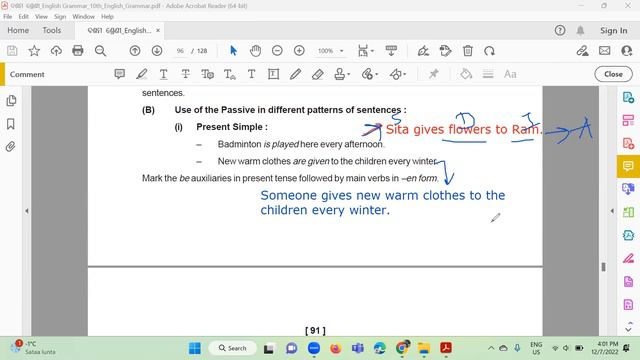This screenshot has height=360, width=640.
Task: Rotate the page with the rotate icon
Action: pyautogui.click(x=489, y=51)
